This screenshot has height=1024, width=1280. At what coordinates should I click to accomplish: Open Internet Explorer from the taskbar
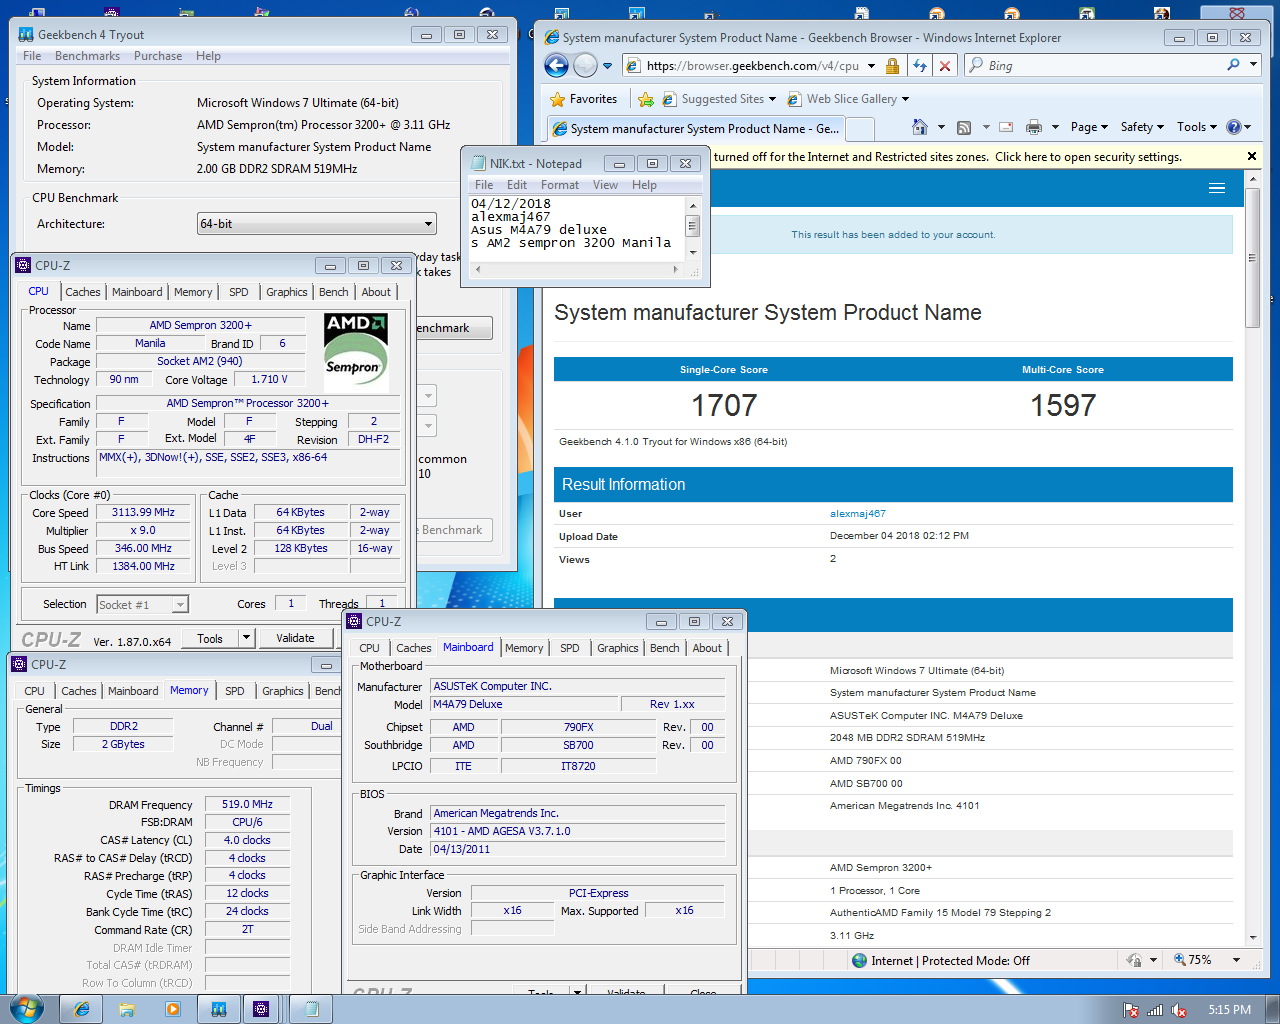point(82,1009)
